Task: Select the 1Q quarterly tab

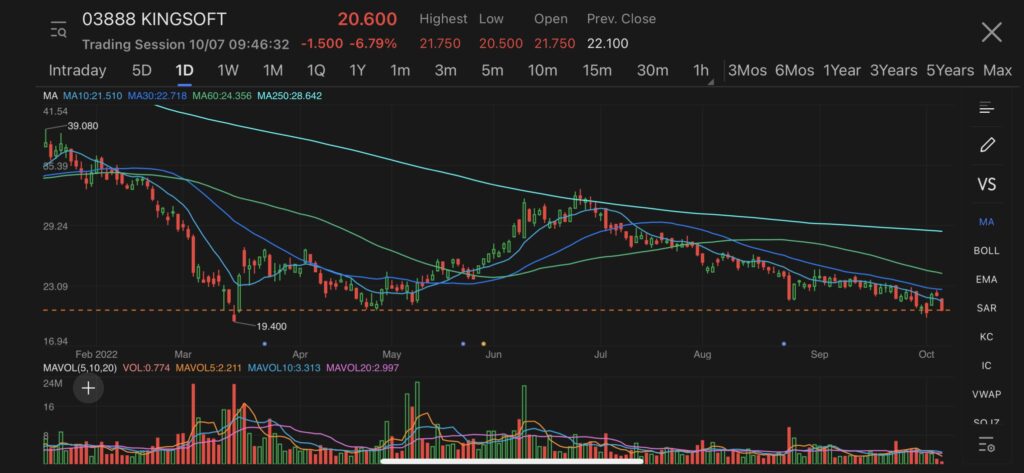Action: click(315, 71)
